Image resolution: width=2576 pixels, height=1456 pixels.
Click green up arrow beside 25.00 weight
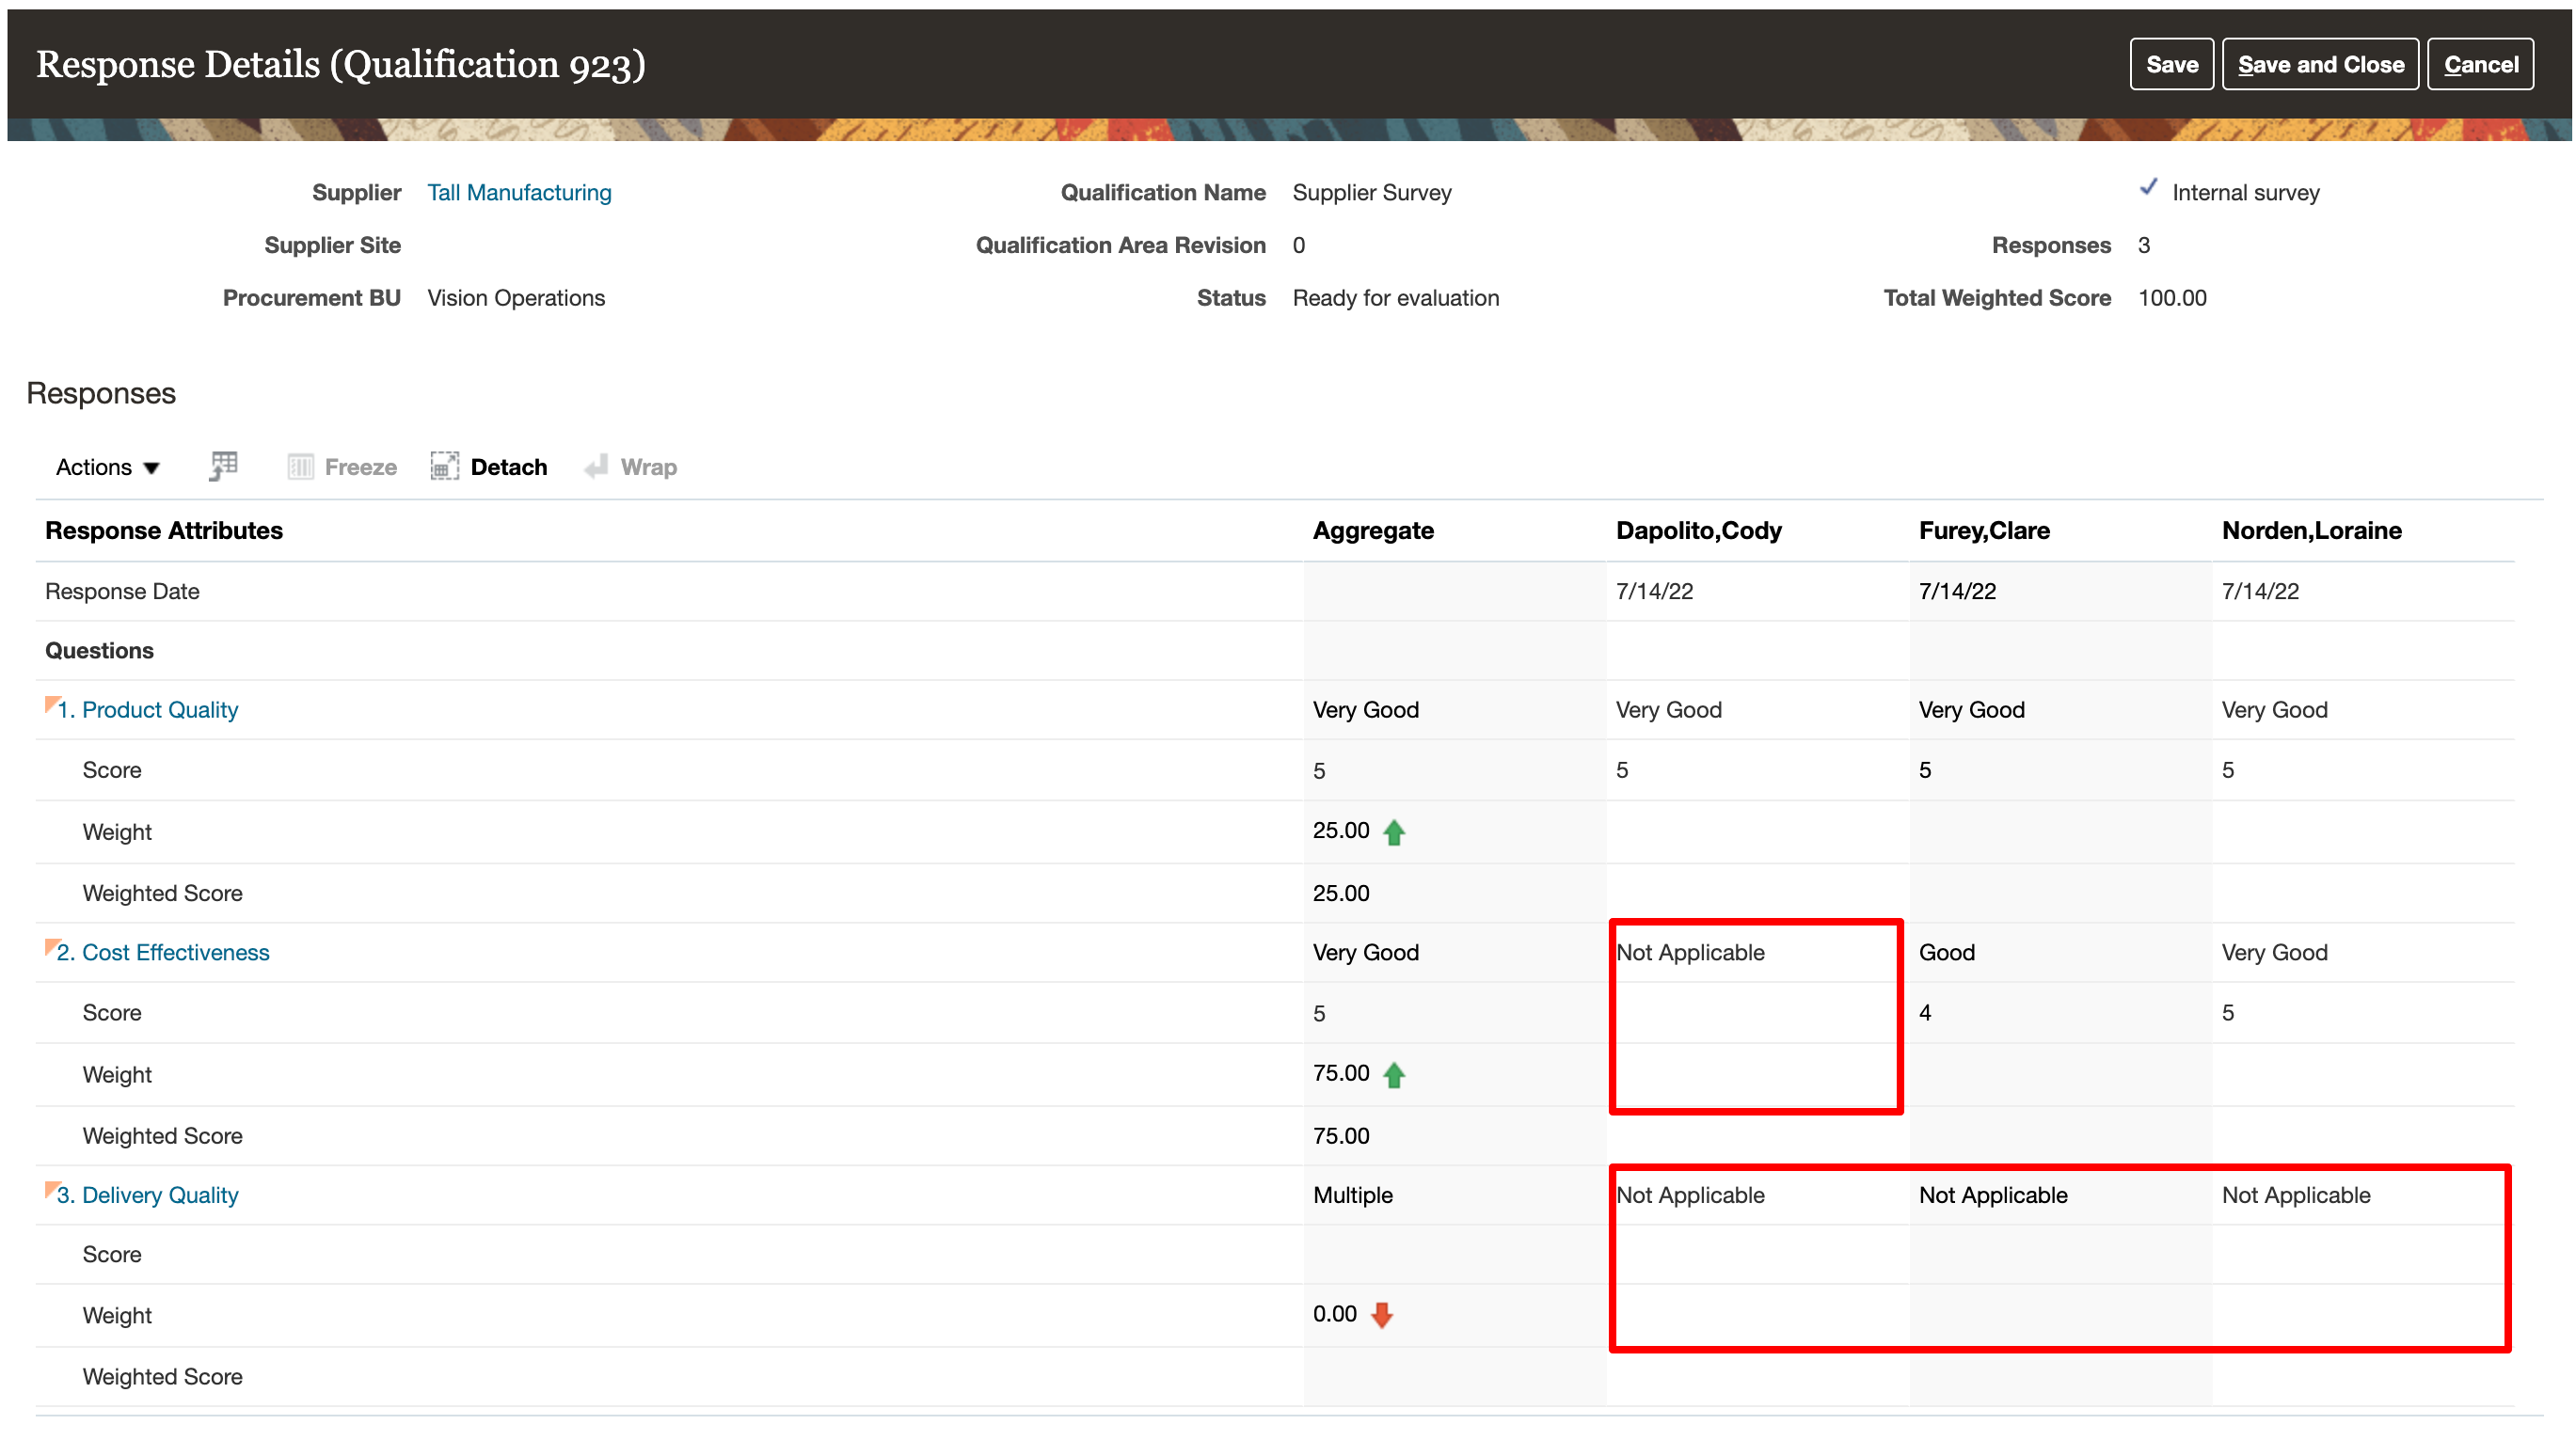[x=1394, y=832]
